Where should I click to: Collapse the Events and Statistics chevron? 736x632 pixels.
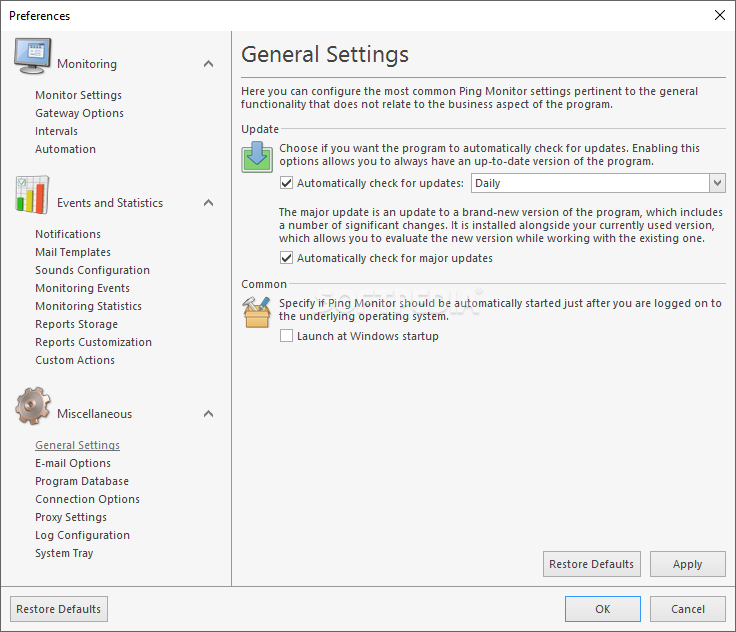click(x=208, y=203)
